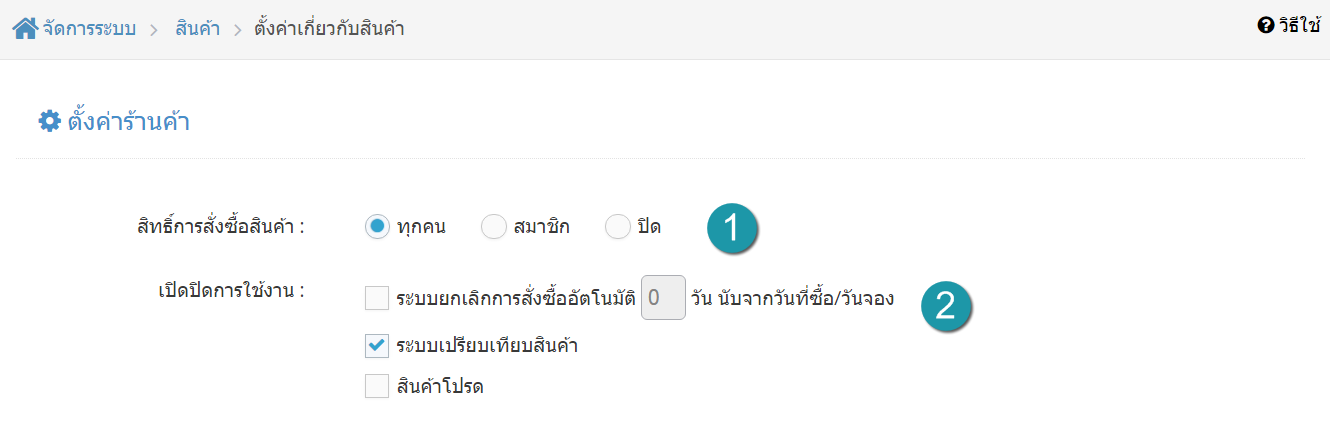Enable ระบบยกเลิกการสั่งซื้ออัตโนมัติ checkbox
The width and height of the screenshot is (1330, 425).
point(377,298)
